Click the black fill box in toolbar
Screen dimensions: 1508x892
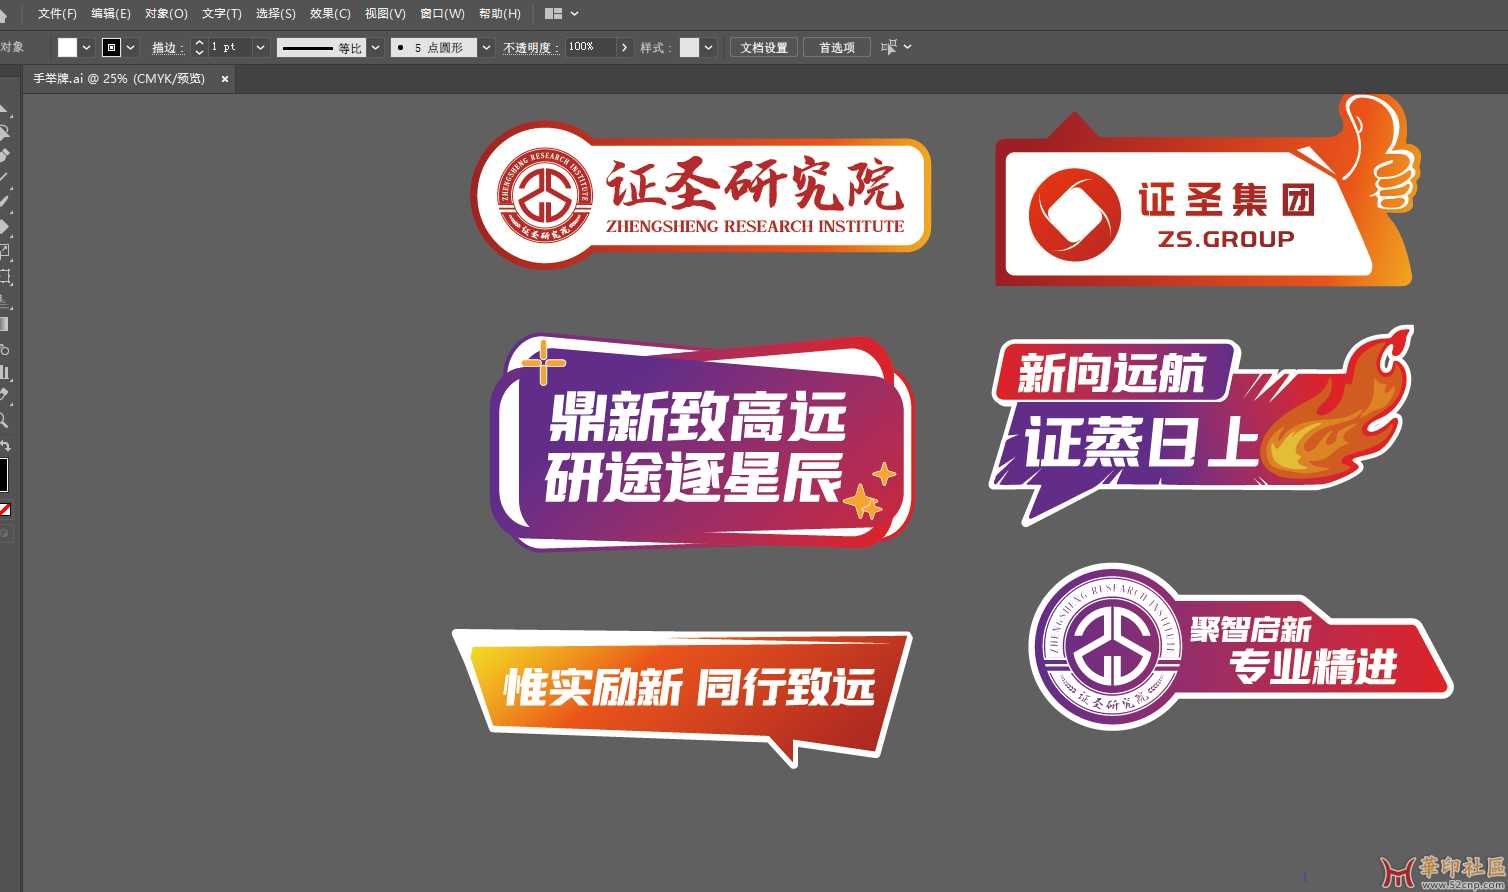(x=3, y=475)
